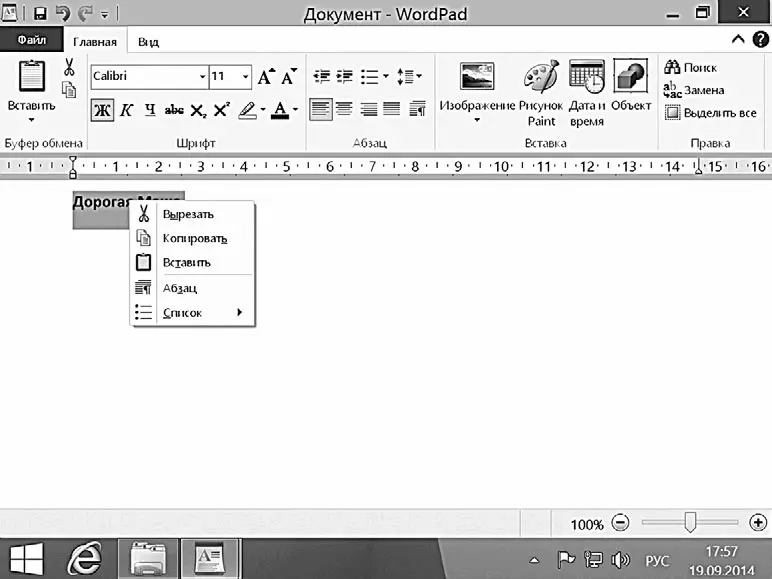
Task: Open the font size 11 dropdown
Action: click(x=245, y=77)
